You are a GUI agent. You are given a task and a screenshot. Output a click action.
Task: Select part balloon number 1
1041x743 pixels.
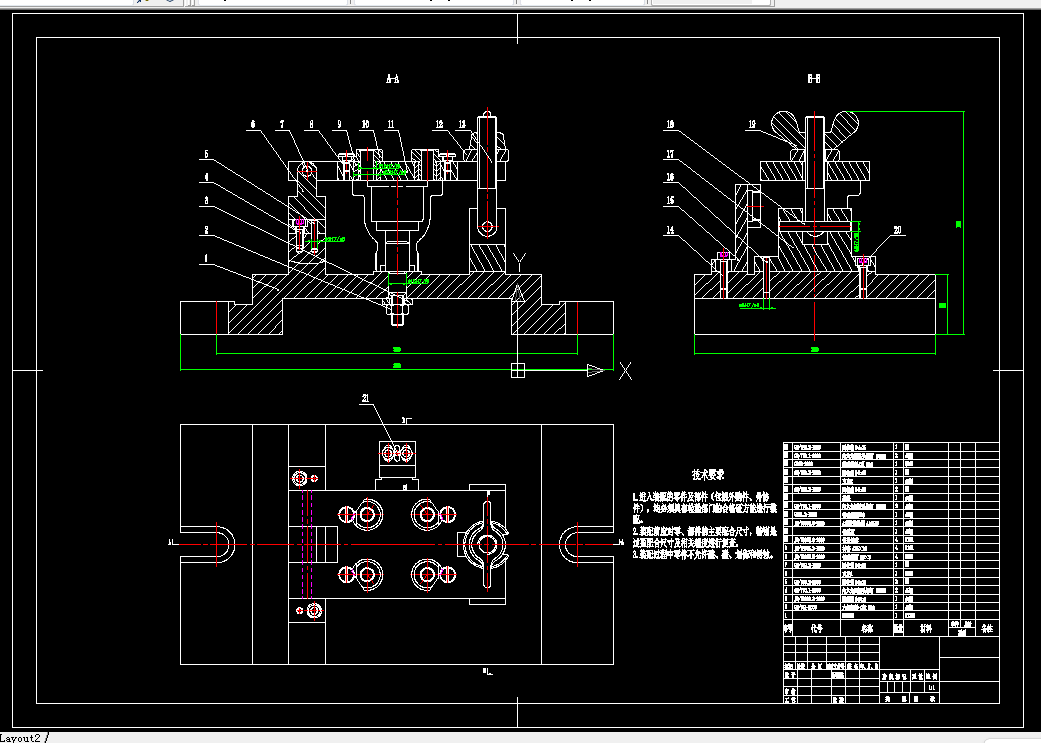[x=206, y=258]
